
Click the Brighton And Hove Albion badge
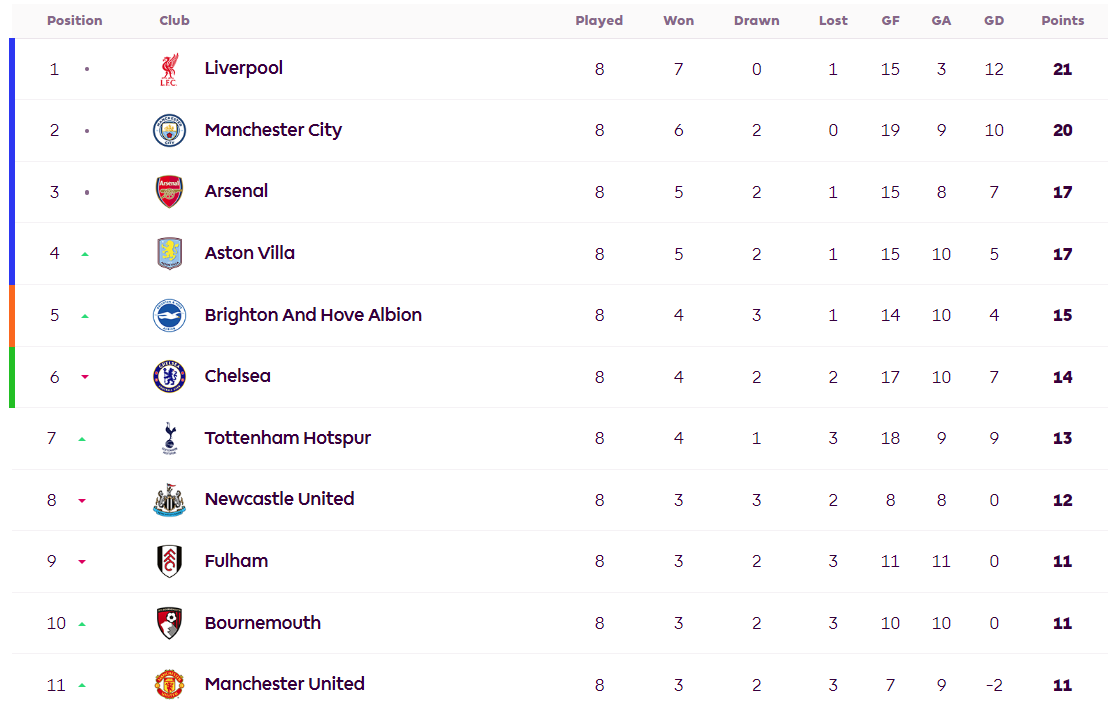click(x=169, y=315)
